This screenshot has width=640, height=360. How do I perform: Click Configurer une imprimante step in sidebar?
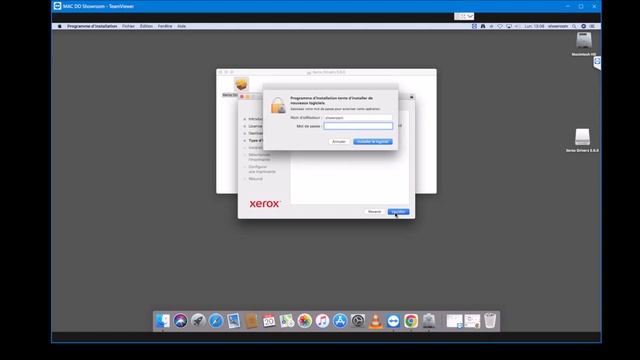click(262, 169)
